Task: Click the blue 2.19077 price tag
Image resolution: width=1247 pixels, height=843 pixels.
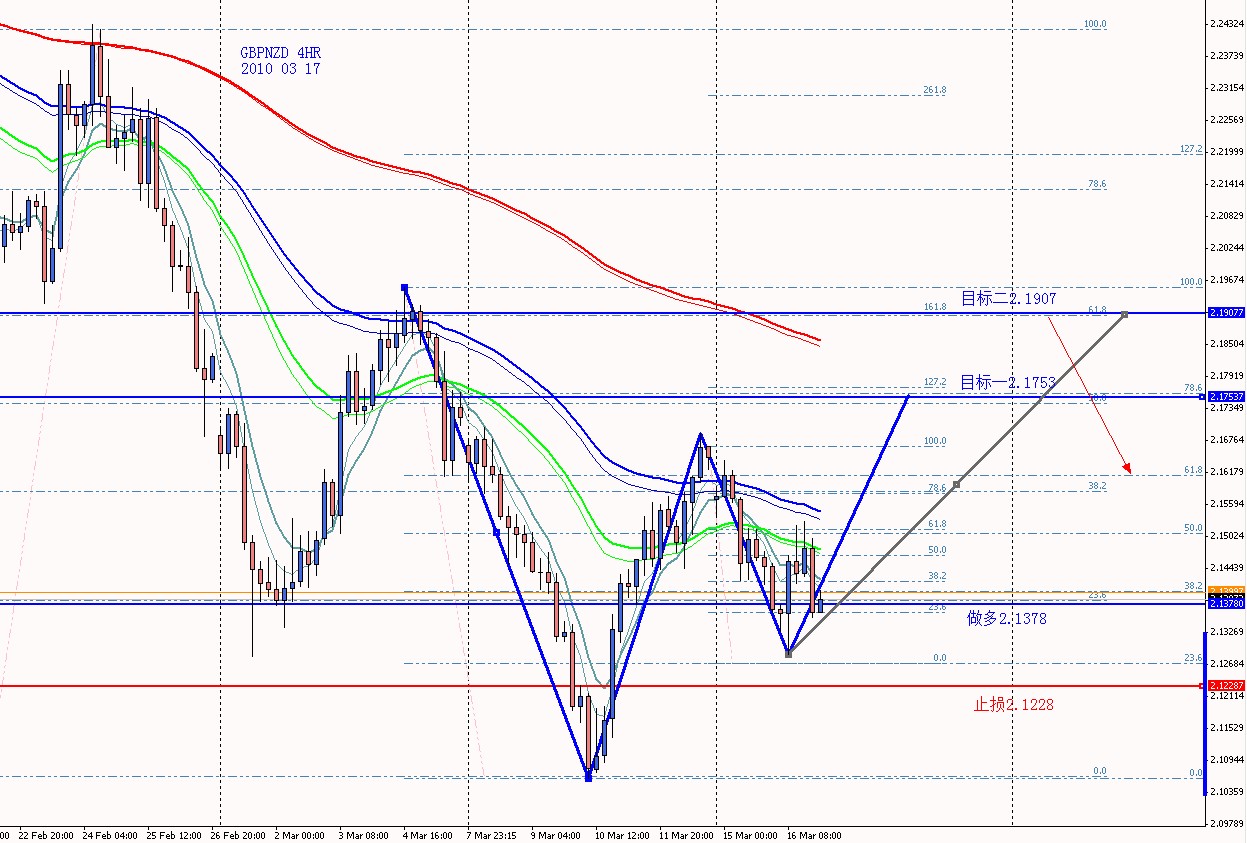Action: 1225,313
